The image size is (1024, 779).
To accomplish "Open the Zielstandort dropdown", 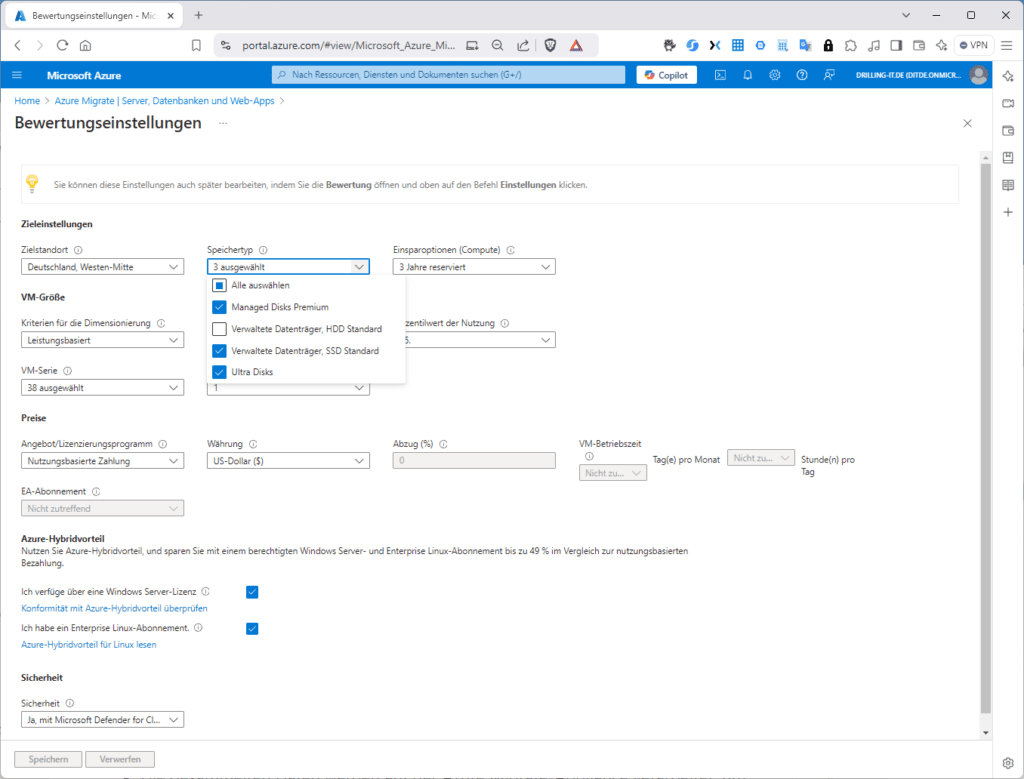I will pos(103,267).
